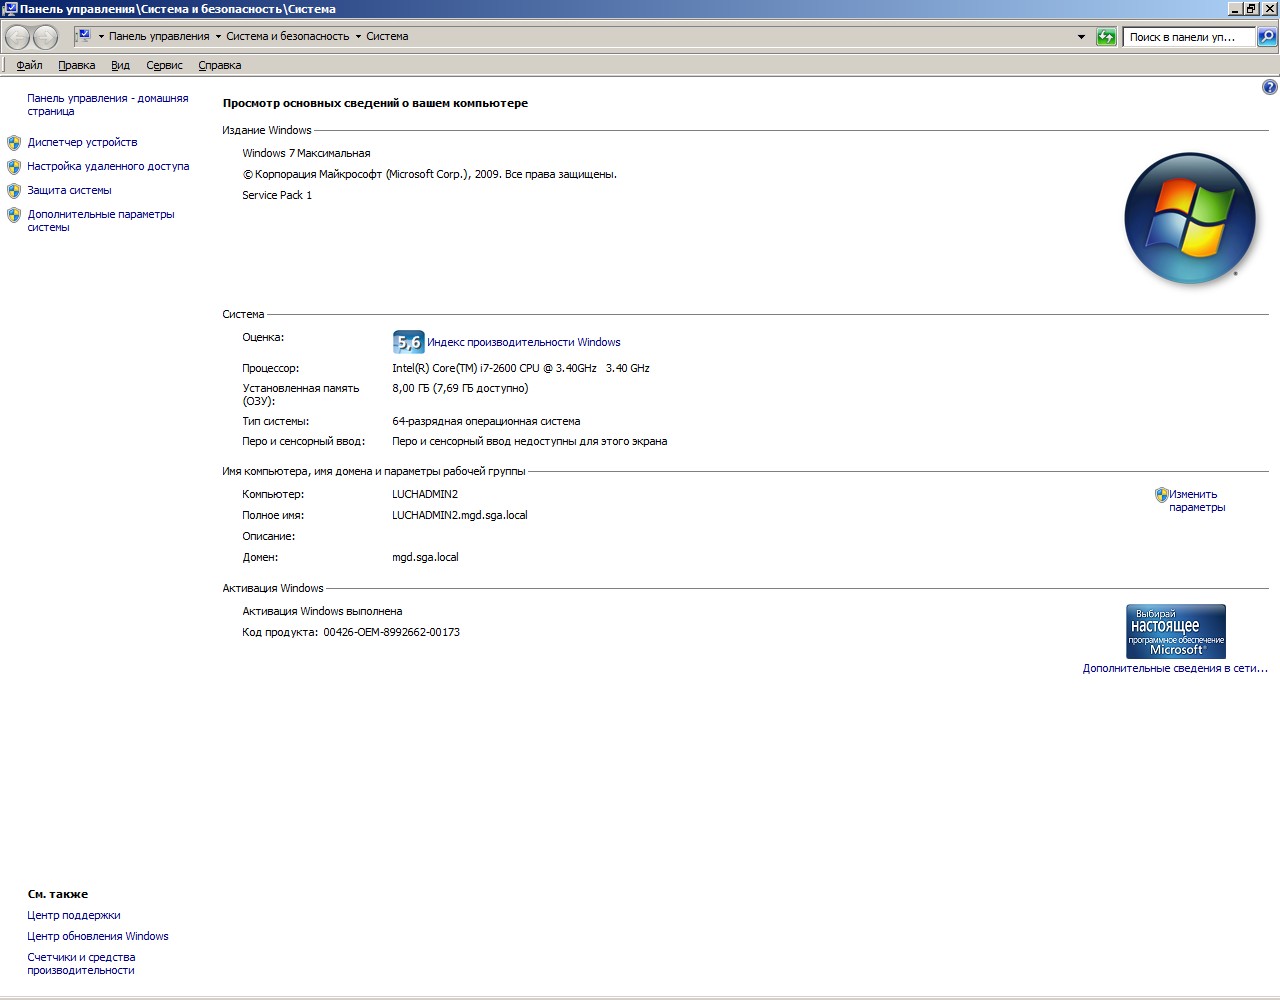The width and height of the screenshot is (1280, 1000).
Task: Open Индекс производительности Windows link
Action: (523, 342)
